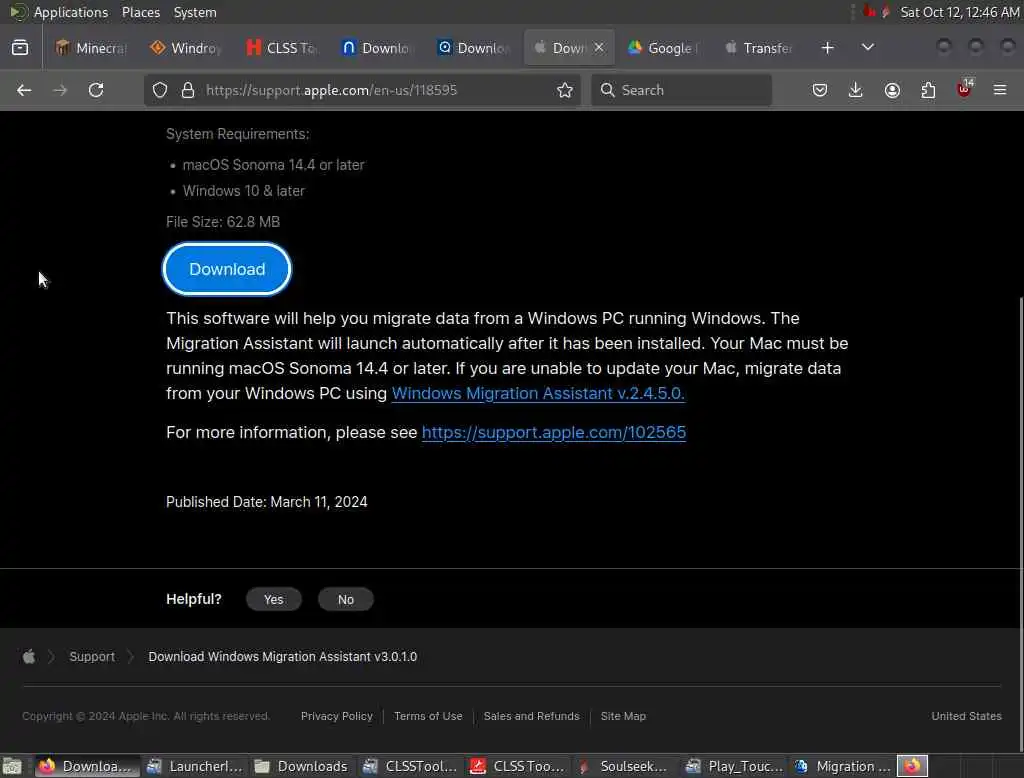Switch to the CLSS Tool tab
The image size is (1024, 778).
282,48
